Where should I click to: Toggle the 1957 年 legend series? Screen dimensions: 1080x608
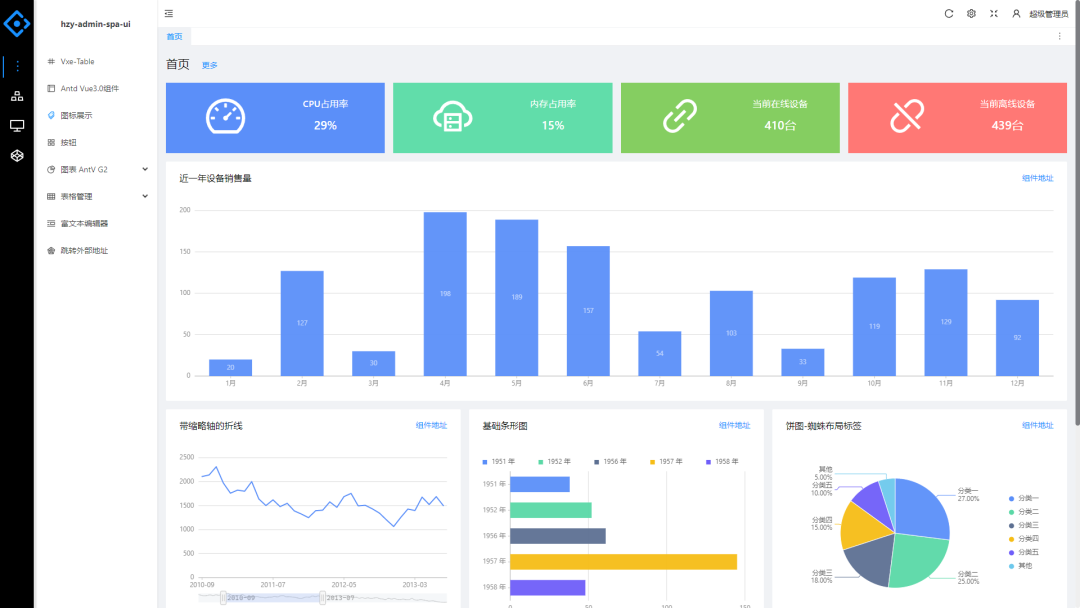[x=666, y=462]
